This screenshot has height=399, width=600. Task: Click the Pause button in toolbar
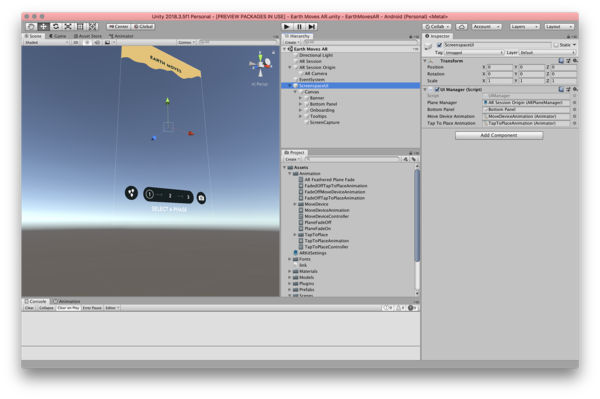(299, 26)
